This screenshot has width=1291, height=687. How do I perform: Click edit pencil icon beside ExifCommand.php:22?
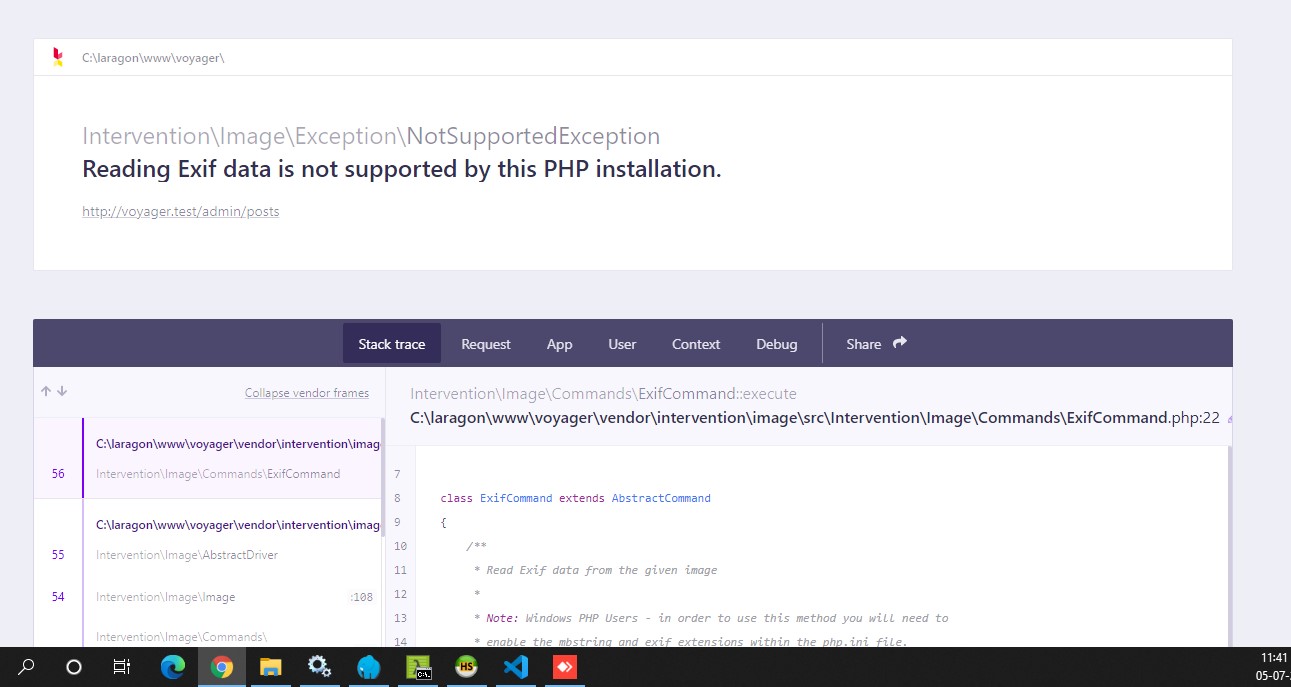click(1229, 419)
